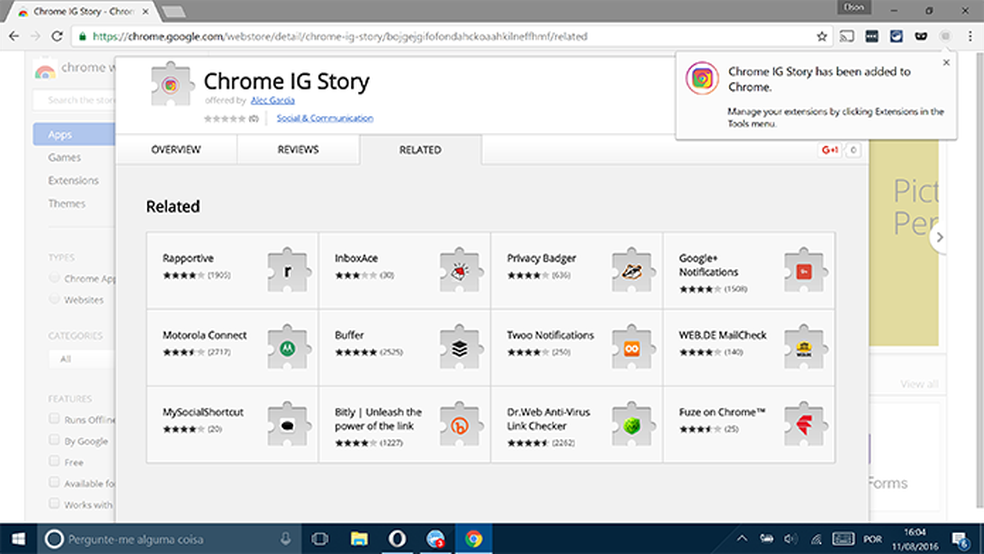The width and height of the screenshot is (984, 554).
Task: Advance the banner carousel with right arrow
Action: click(939, 237)
